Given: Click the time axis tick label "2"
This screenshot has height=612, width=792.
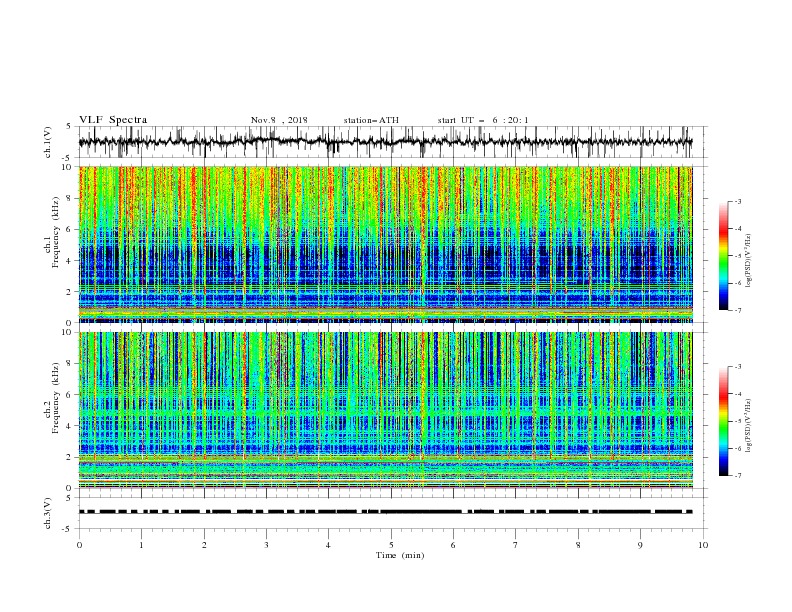Looking at the screenshot, I should [204, 545].
